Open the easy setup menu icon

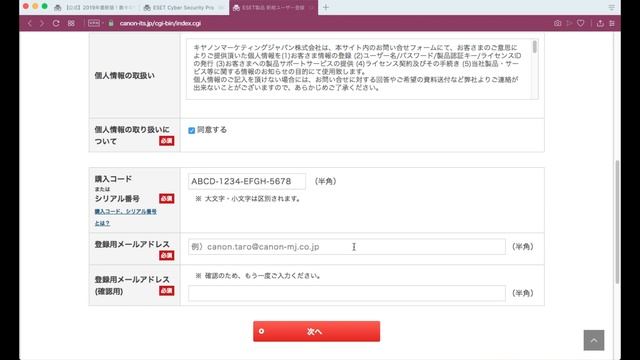[x=612, y=23]
